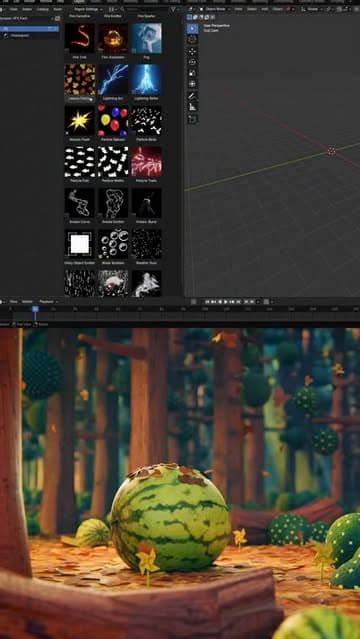
Task: Open the Playback dropdown in the timeline
Action: 49,302
